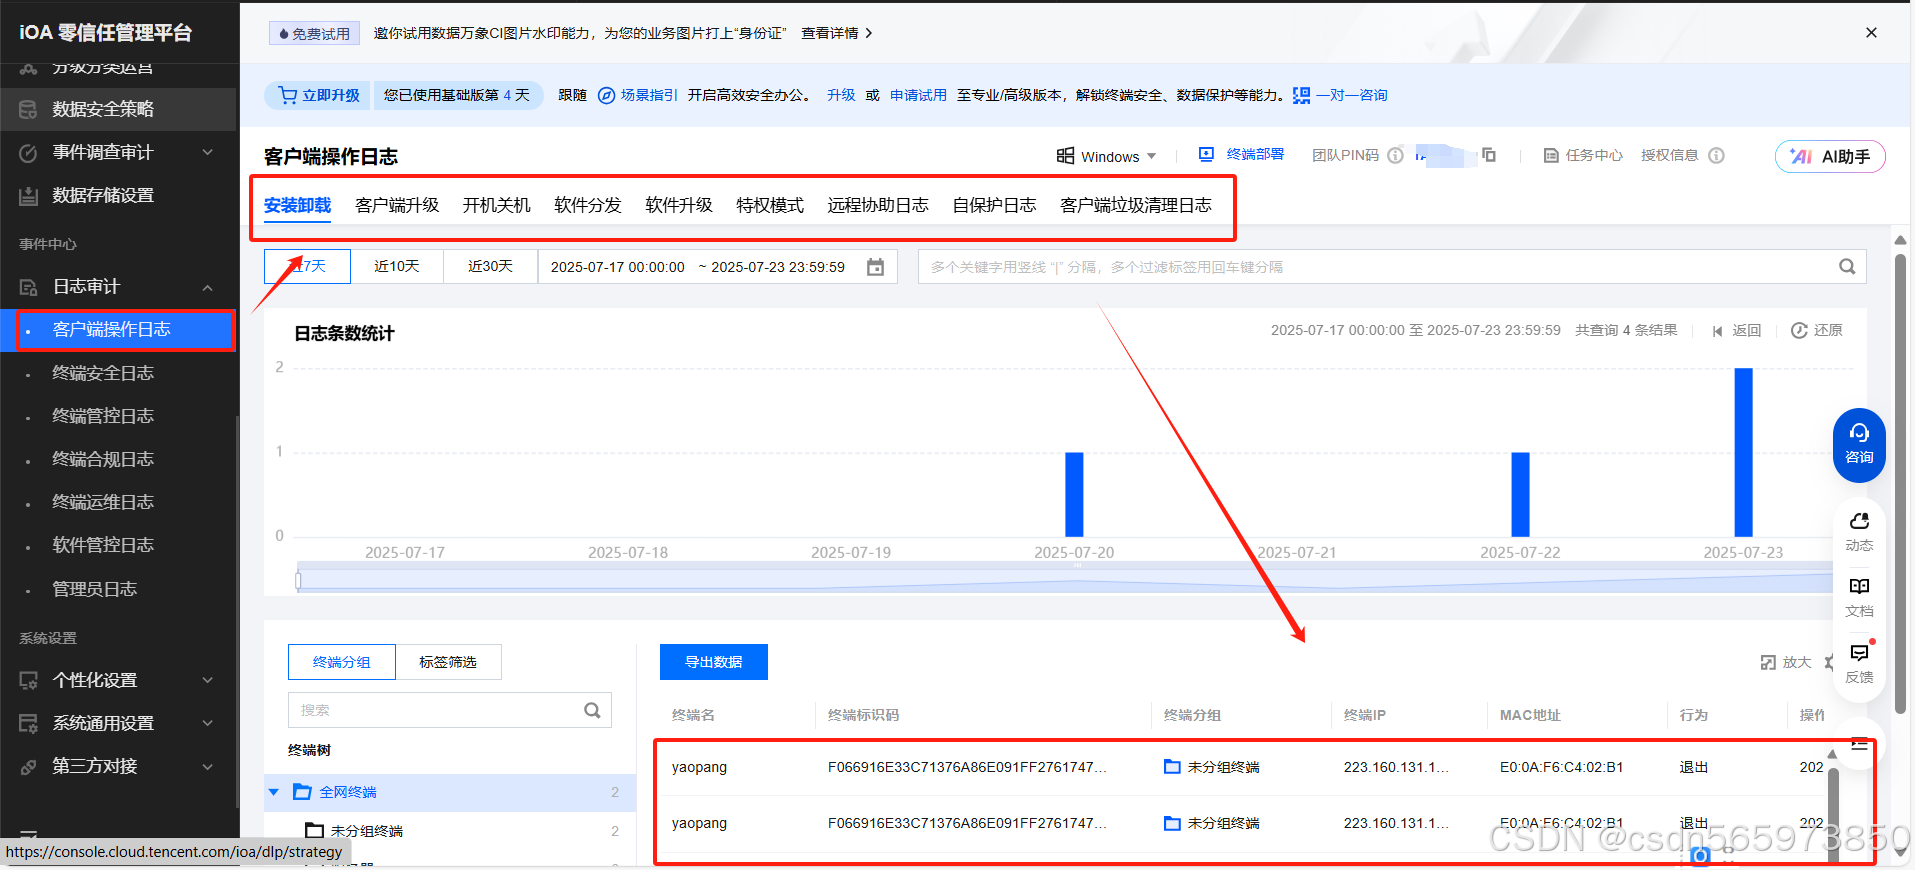Image resolution: width=1915 pixels, height=870 pixels.
Task: Click the 申请试用 link
Action: tap(918, 95)
